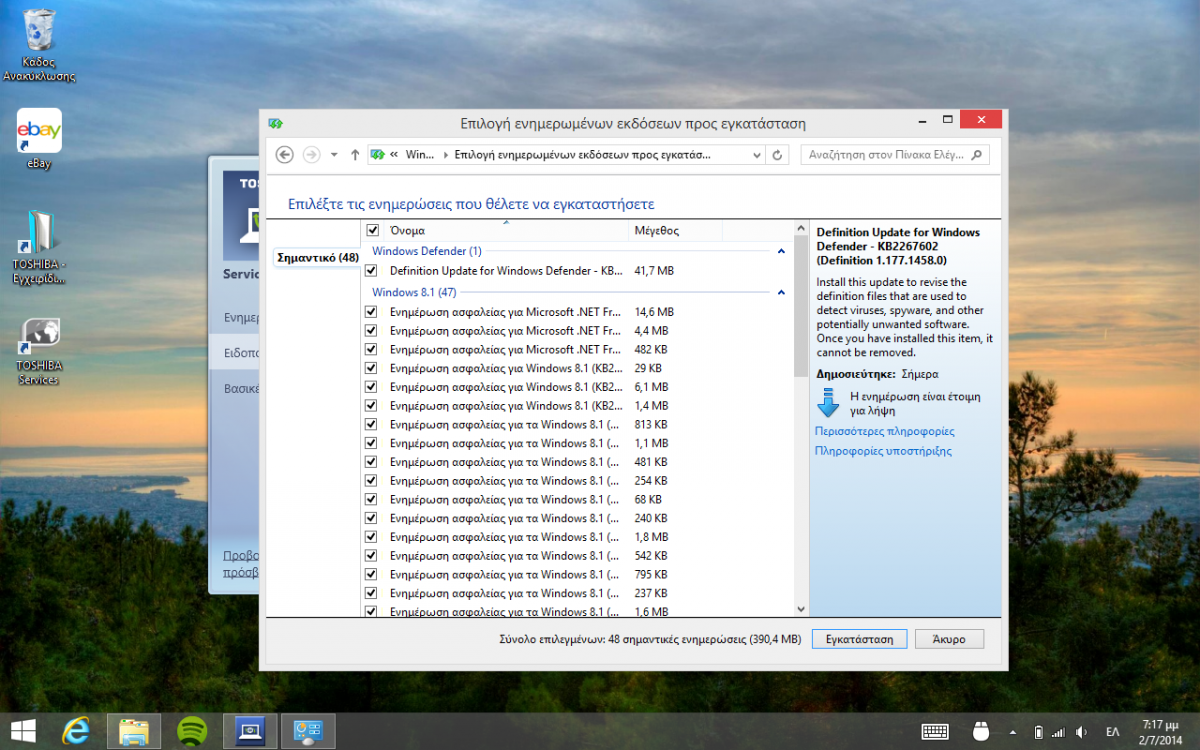
Task: Click the Windows Update icon in the address bar
Action: click(x=378, y=155)
